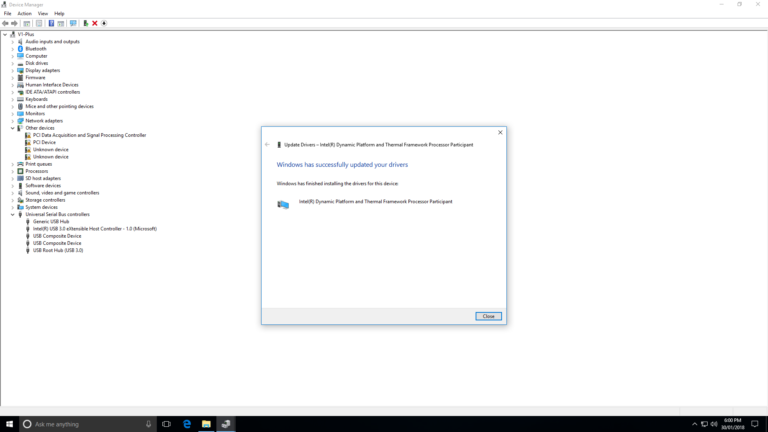Open the Action menu
This screenshot has width=768, height=432.
pos(24,14)
